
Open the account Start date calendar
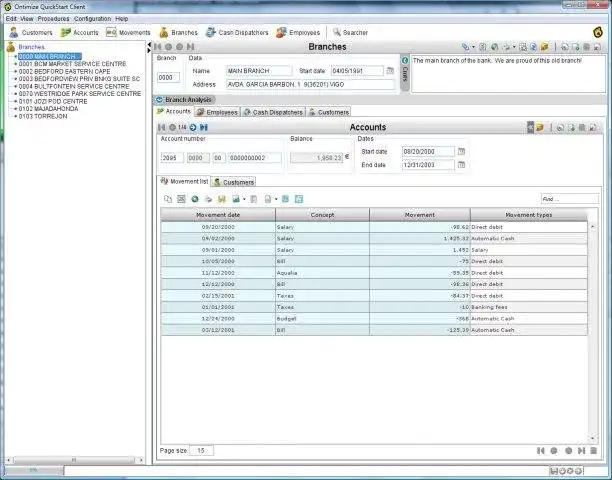(461, 151)
